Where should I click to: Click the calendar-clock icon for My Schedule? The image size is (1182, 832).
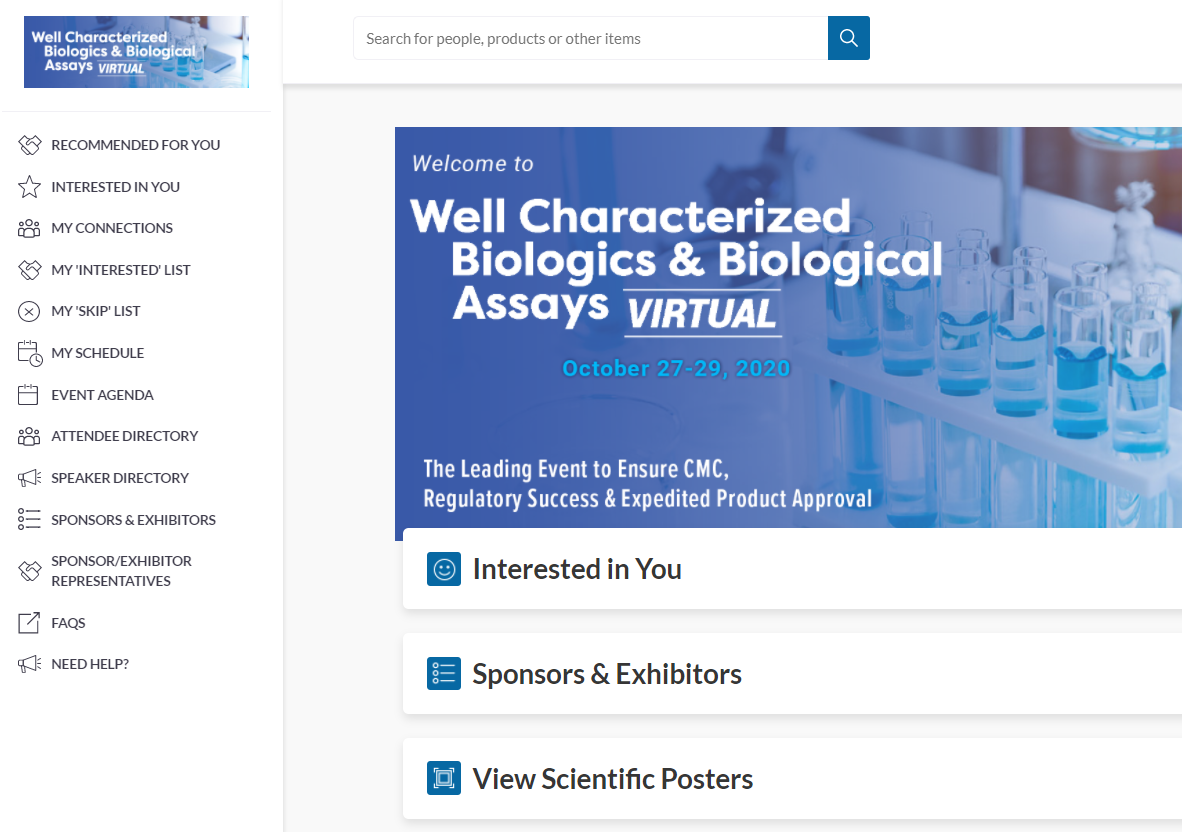[x=30, y=353]
